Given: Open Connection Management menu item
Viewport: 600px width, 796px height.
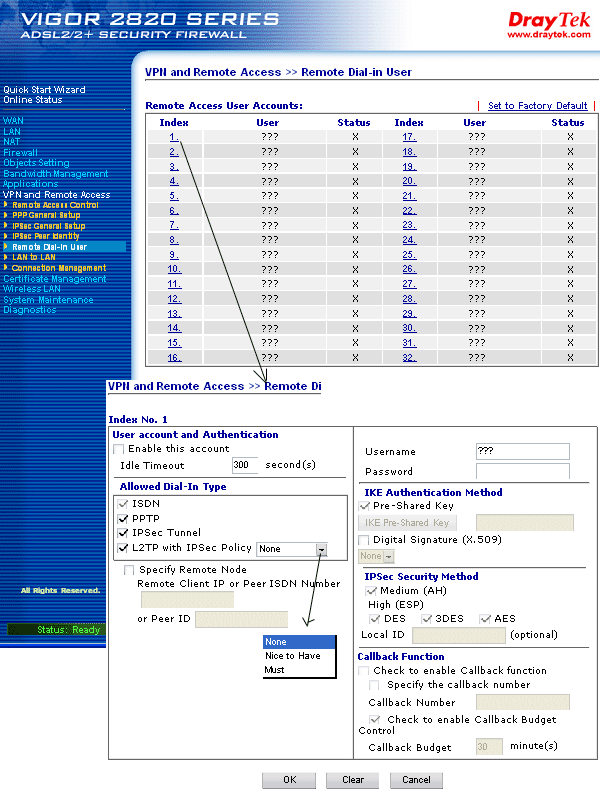Looking at the screenshot, I should tap(59, 268).
